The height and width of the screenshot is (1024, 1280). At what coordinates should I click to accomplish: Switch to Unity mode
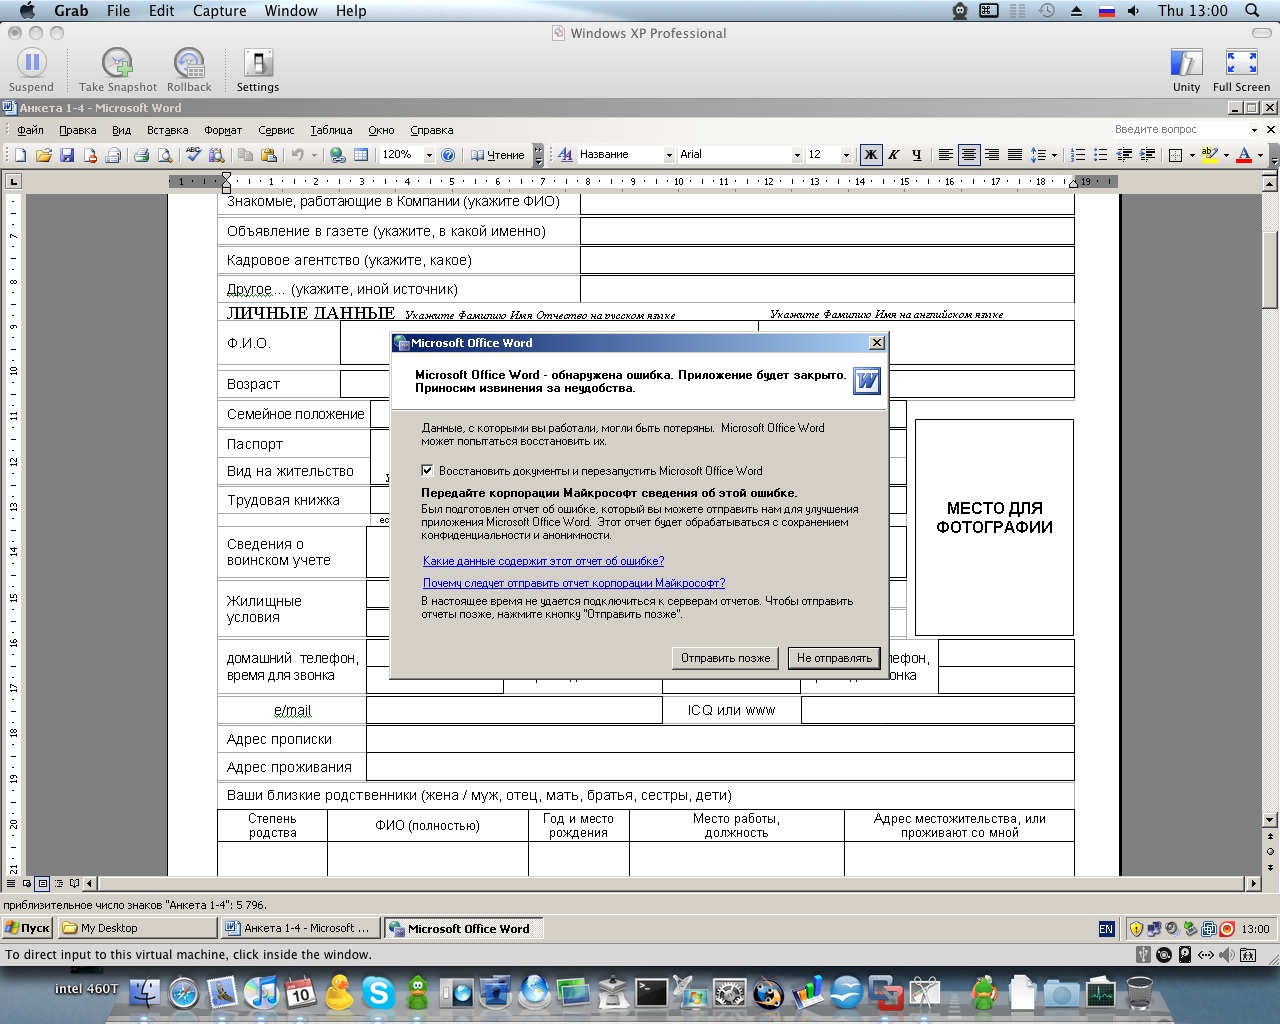[1186, 70]
